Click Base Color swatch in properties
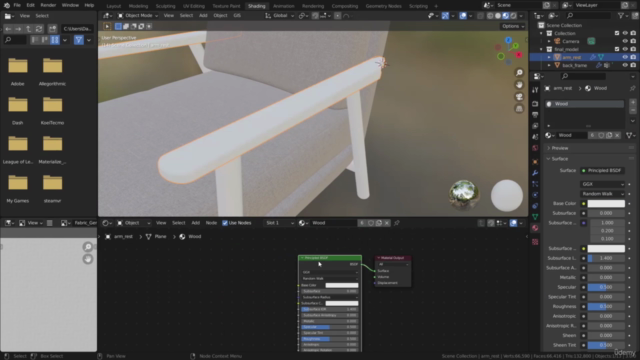 606,203
